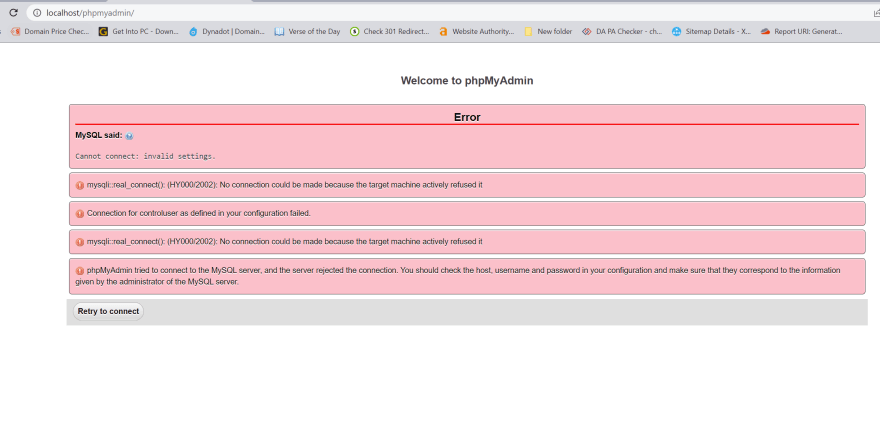Click the controluser connection failed error icon

[x=80, y=214]
